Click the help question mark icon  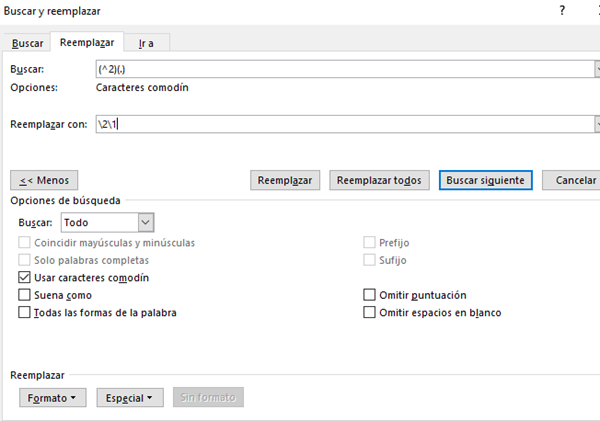(x=563, y=11)
